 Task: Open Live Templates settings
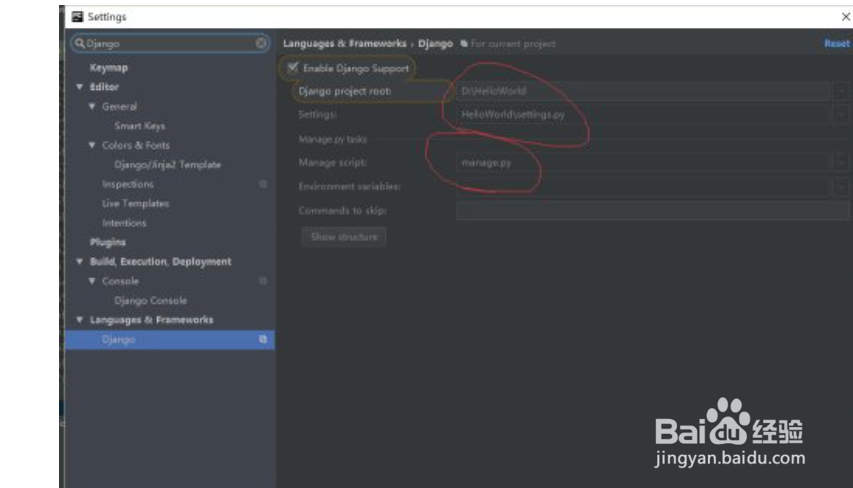pos(135,203)
